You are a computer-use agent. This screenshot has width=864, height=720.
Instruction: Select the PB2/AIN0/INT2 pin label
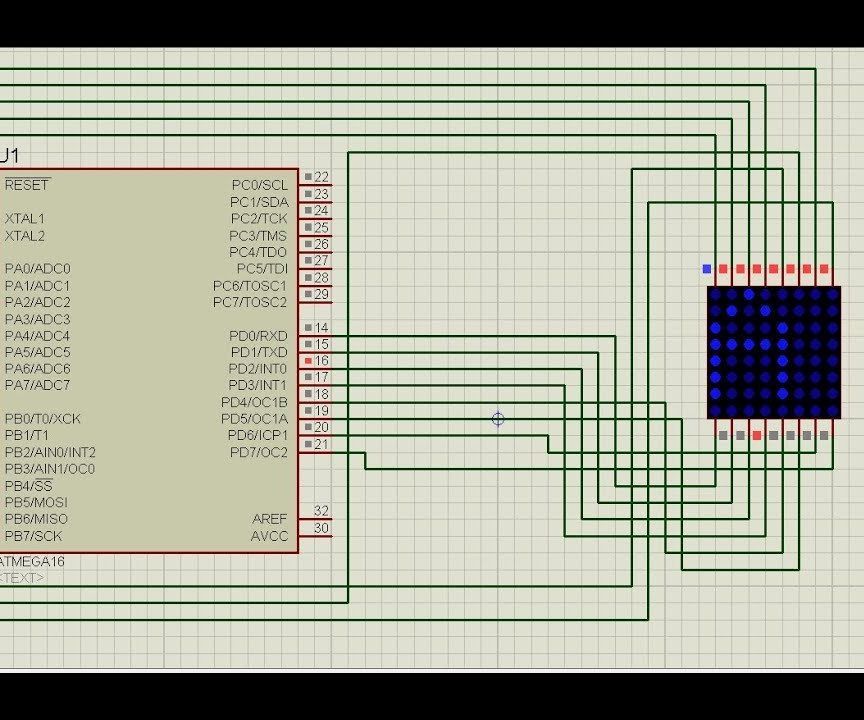[x=50, y=452]
